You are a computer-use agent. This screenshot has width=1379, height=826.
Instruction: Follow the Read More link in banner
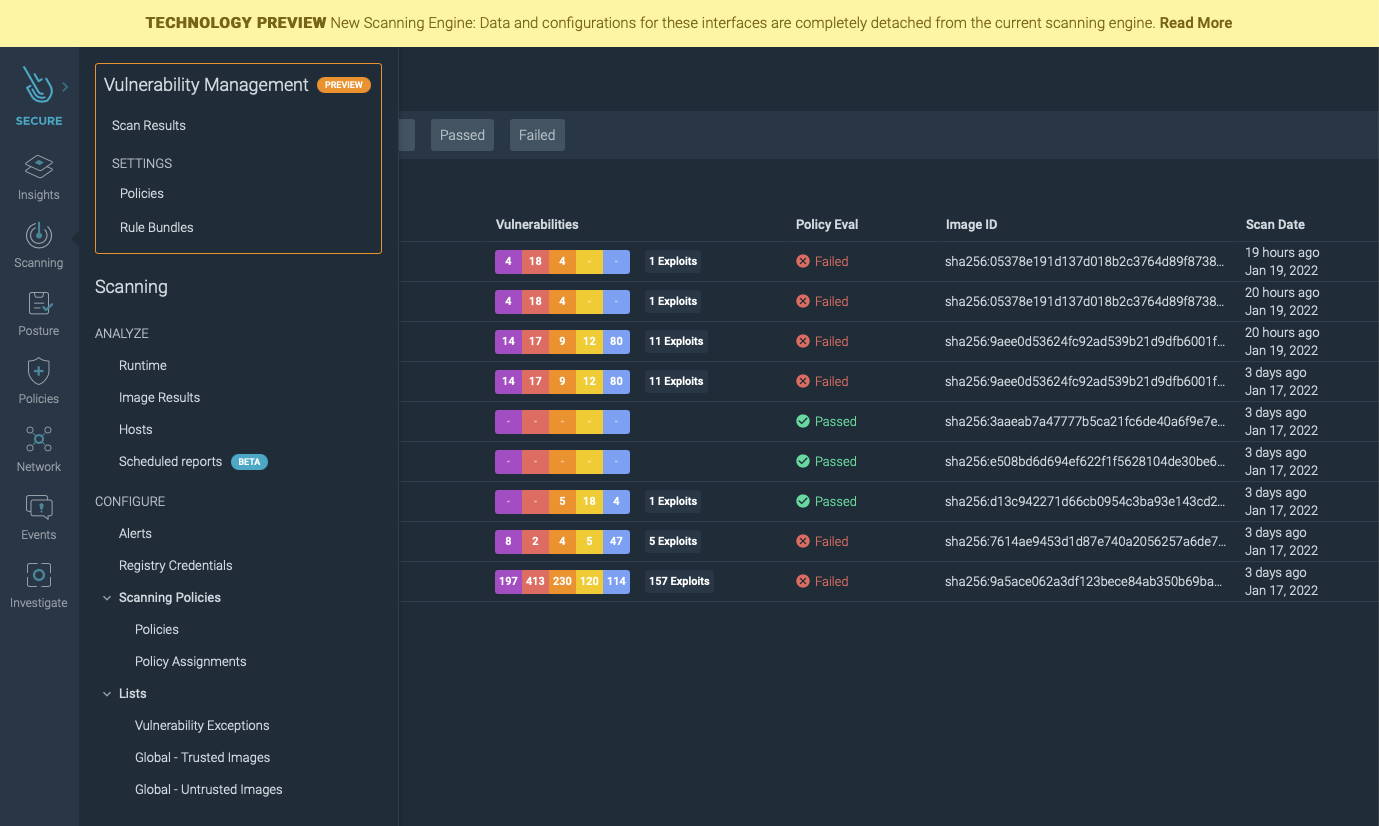click(1196, 23)
